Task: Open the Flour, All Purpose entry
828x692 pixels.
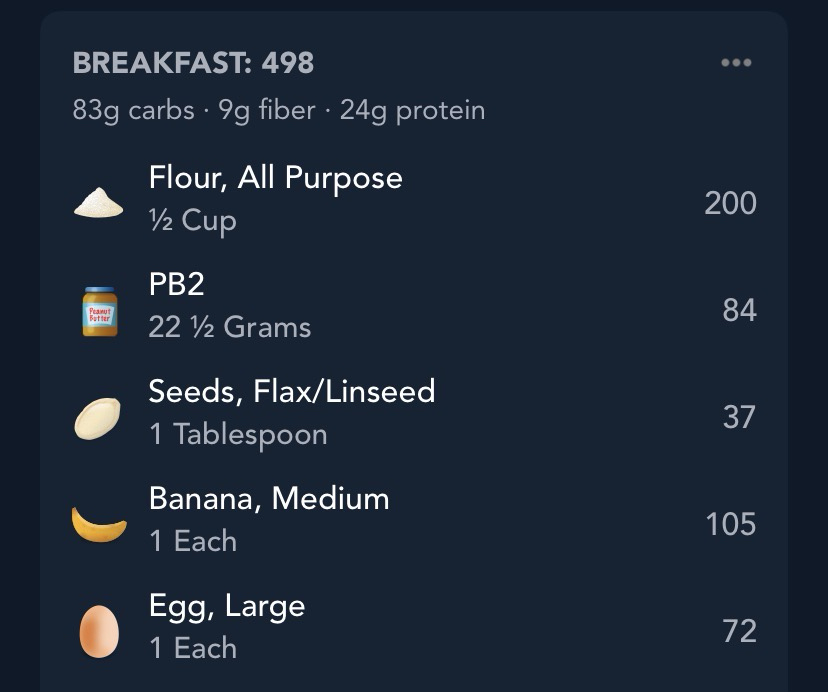Action: tap(275, 178)
